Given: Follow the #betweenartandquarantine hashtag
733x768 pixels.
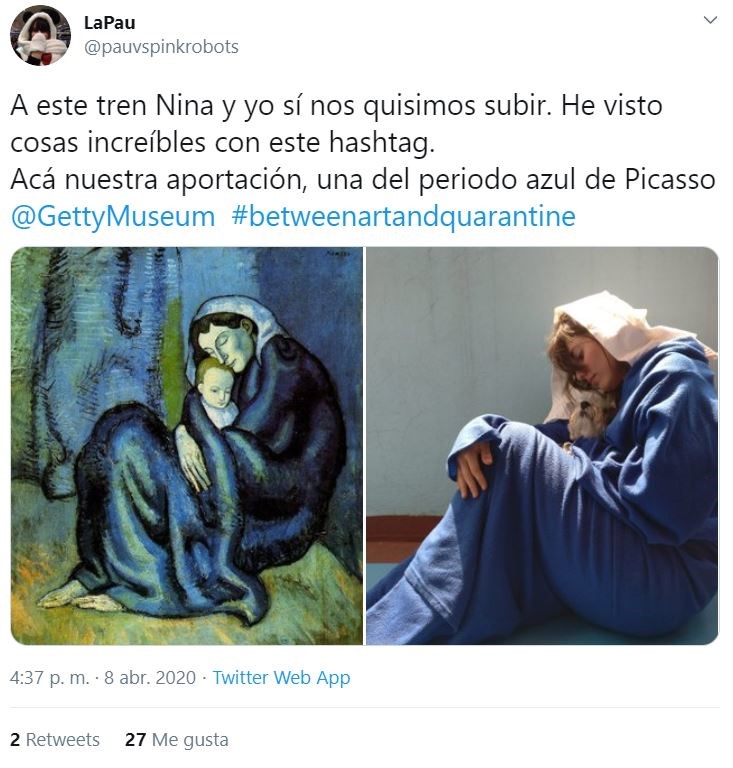Looking at the screenshot, I should [403, 216].
